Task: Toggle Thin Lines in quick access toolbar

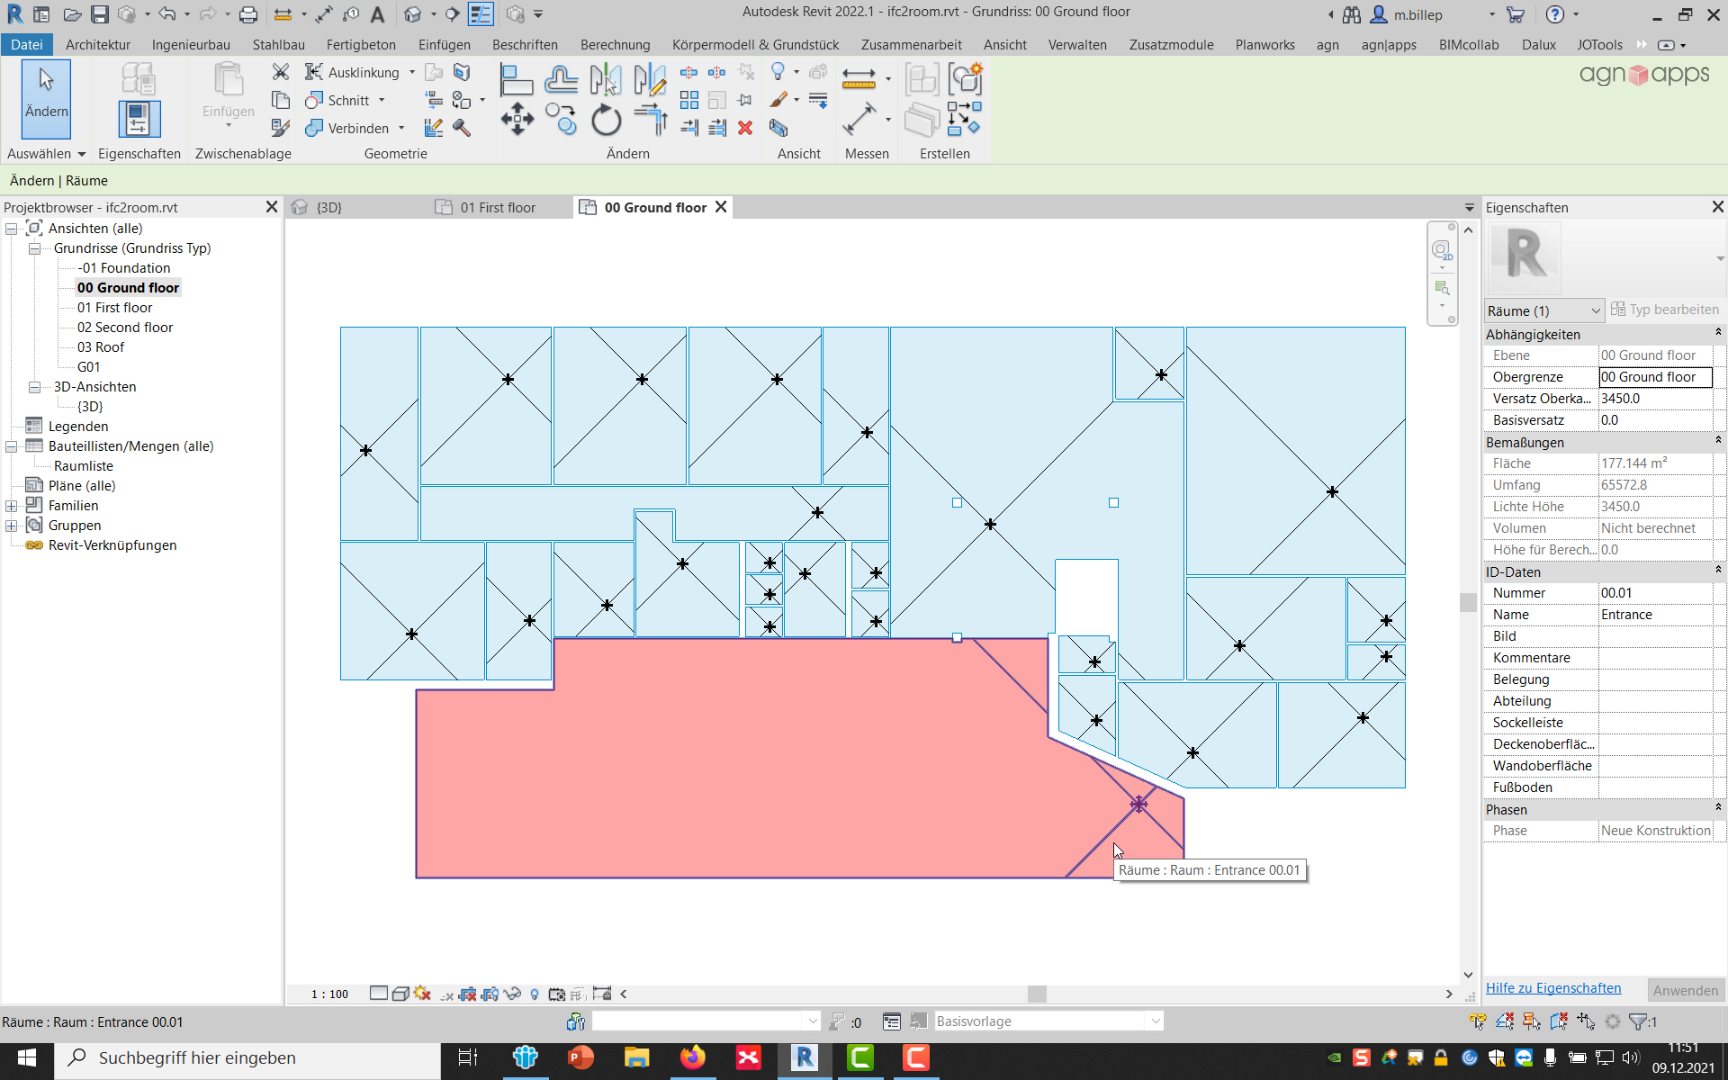Action: click(x=481, y=14)
